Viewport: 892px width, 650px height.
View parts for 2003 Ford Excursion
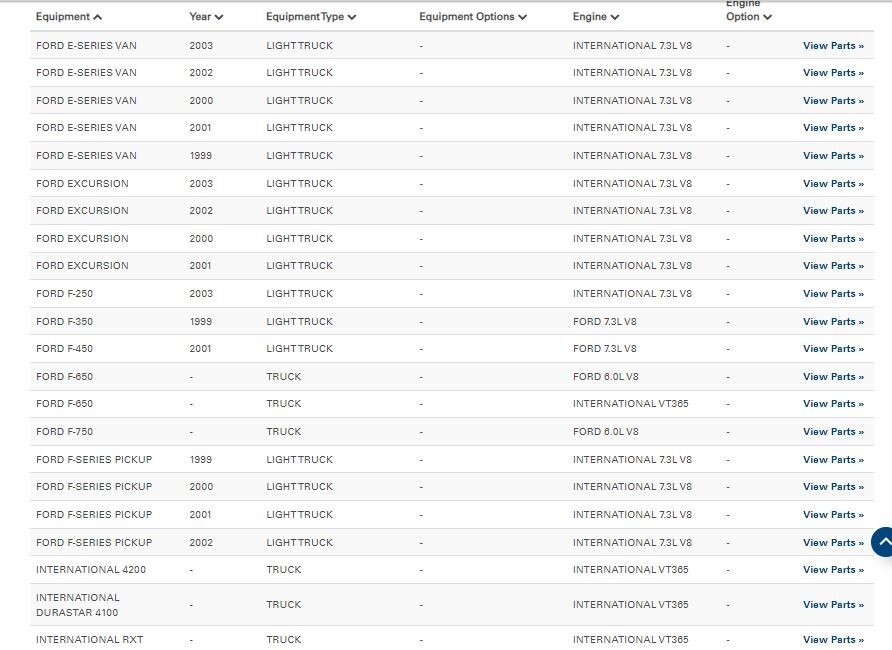pos(833,184)
